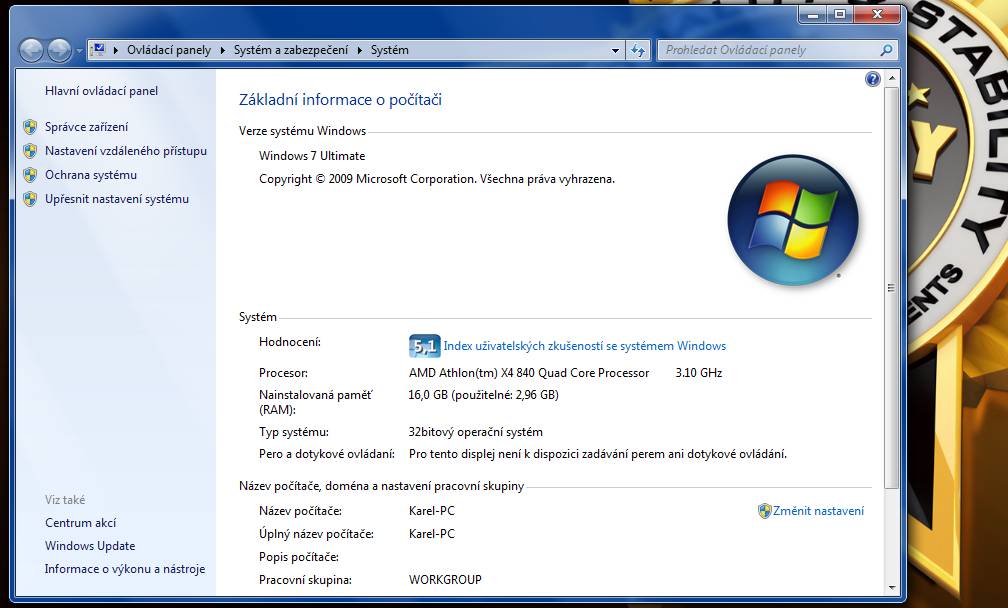The height and width of the screenshot is (608, 1008).
Task: Click the AMD Athlon X4 840 processor text
Action: click(529, 373)
